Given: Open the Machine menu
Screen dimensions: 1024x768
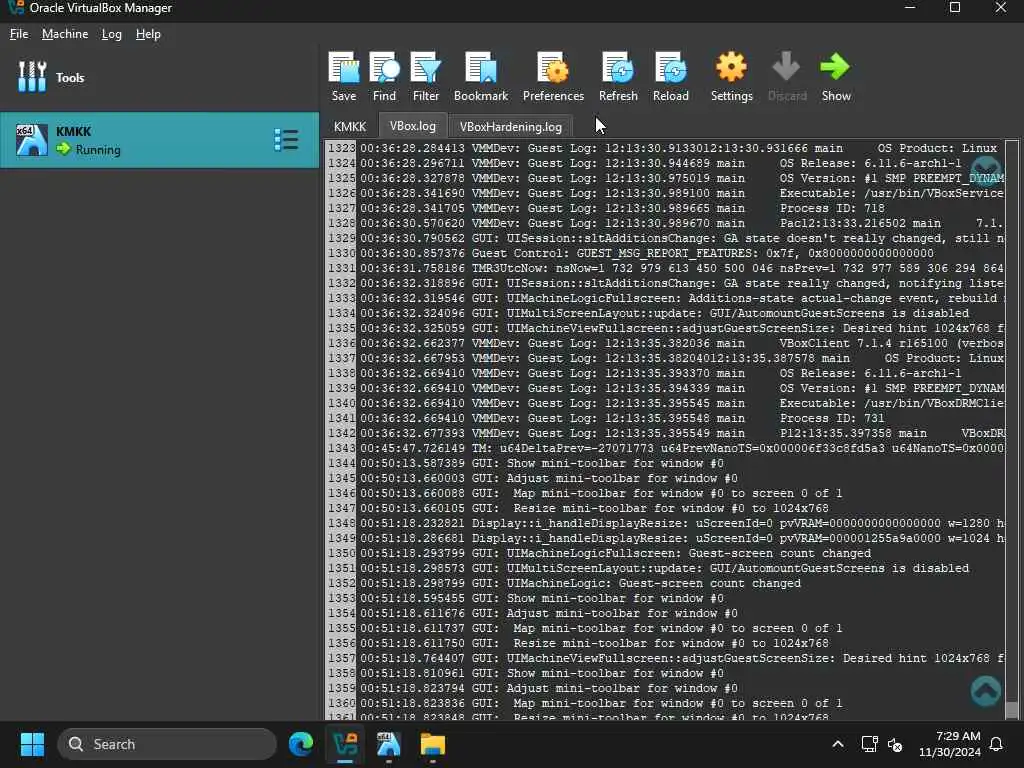Looking at the screenshot, I should [65, 34].
